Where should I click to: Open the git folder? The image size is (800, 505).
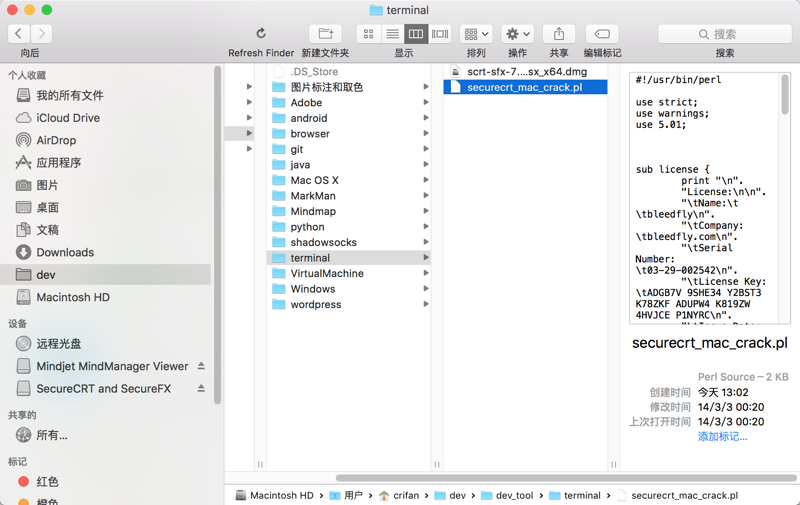[x=348, y=149]
